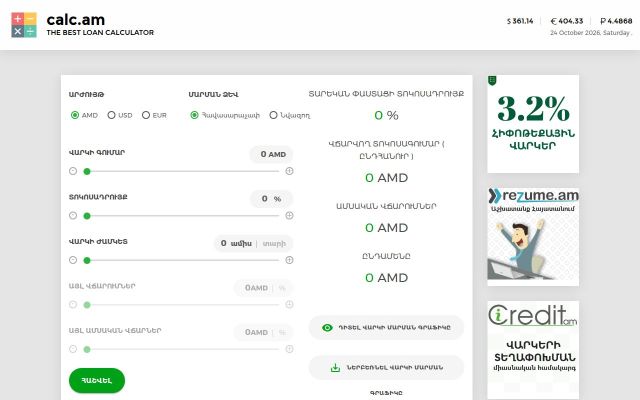Decrease interest rate with minus icon

(73, 216)
